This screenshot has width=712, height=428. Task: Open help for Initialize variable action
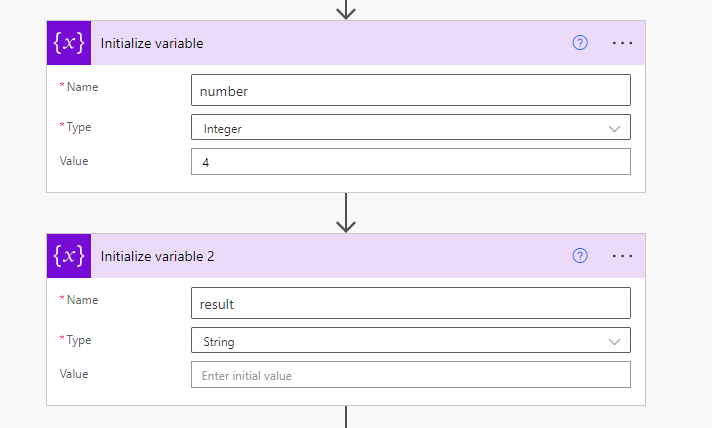click(x=580, y=43)
